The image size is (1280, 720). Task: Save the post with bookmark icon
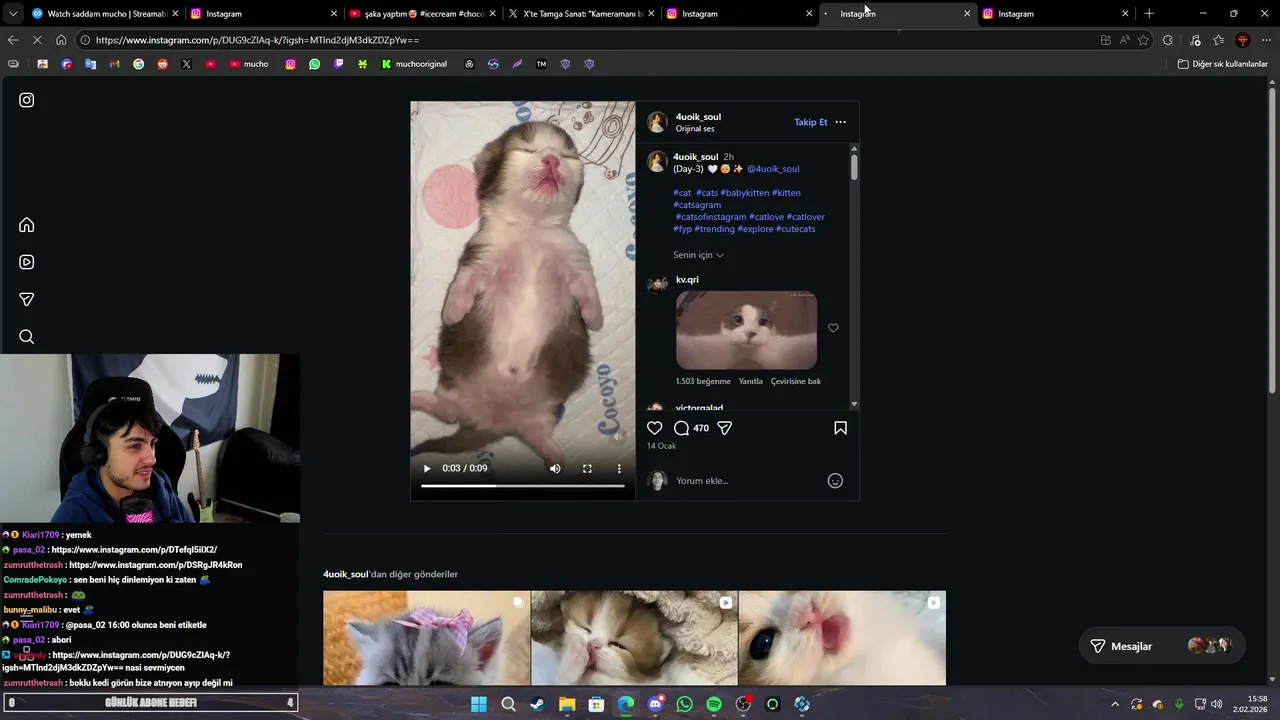pyautogui.click(x=840, y=428)
